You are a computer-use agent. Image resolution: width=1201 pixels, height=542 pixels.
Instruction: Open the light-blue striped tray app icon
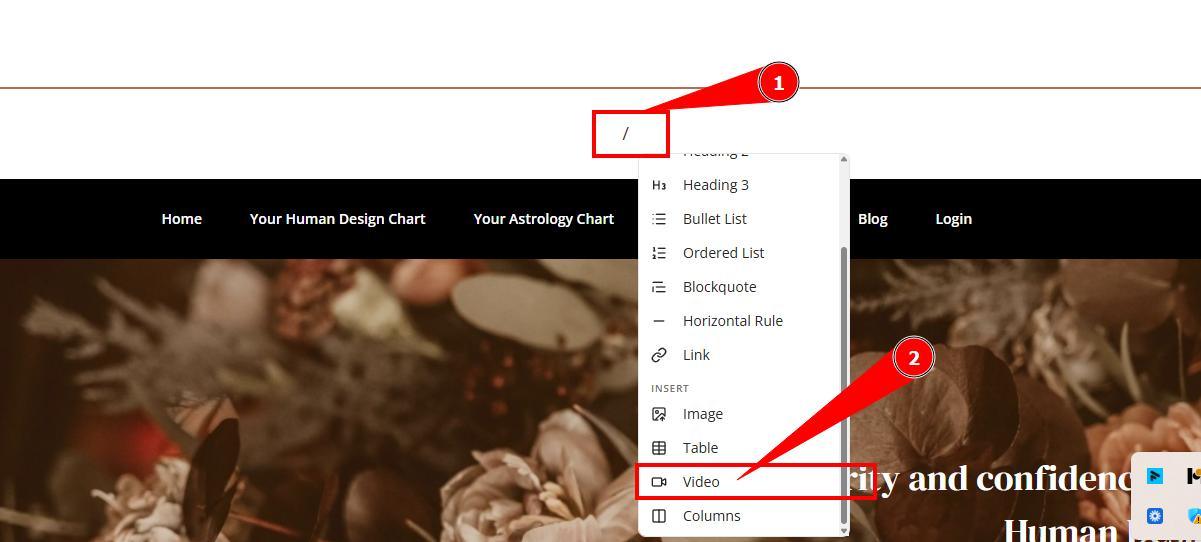[1155, 476]
